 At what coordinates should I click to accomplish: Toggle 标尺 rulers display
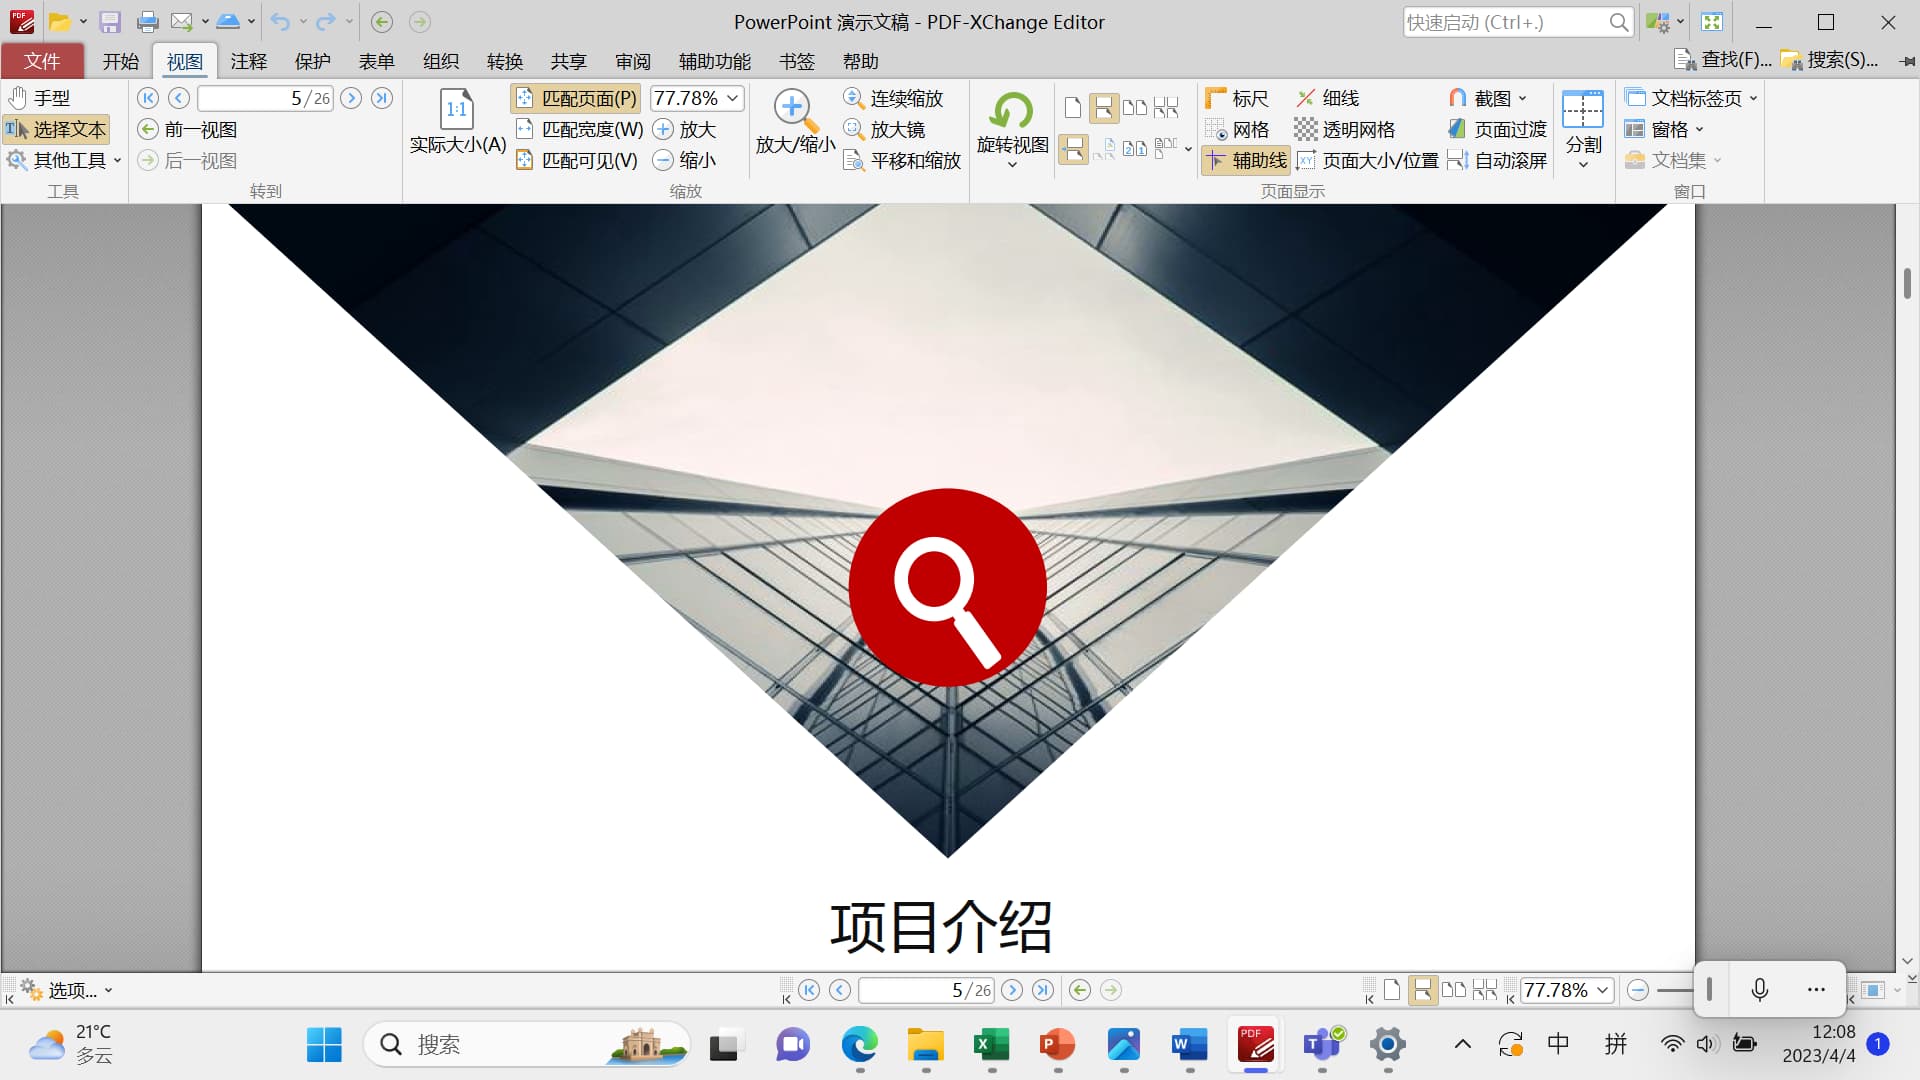point(1237,98)
